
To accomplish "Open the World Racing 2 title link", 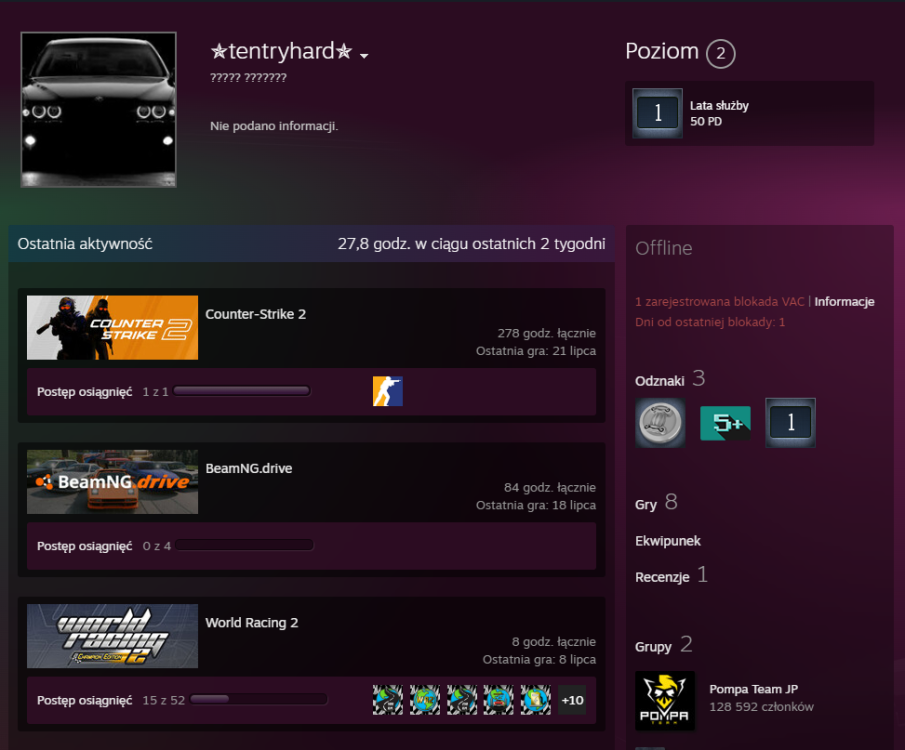I will (252, 622).
